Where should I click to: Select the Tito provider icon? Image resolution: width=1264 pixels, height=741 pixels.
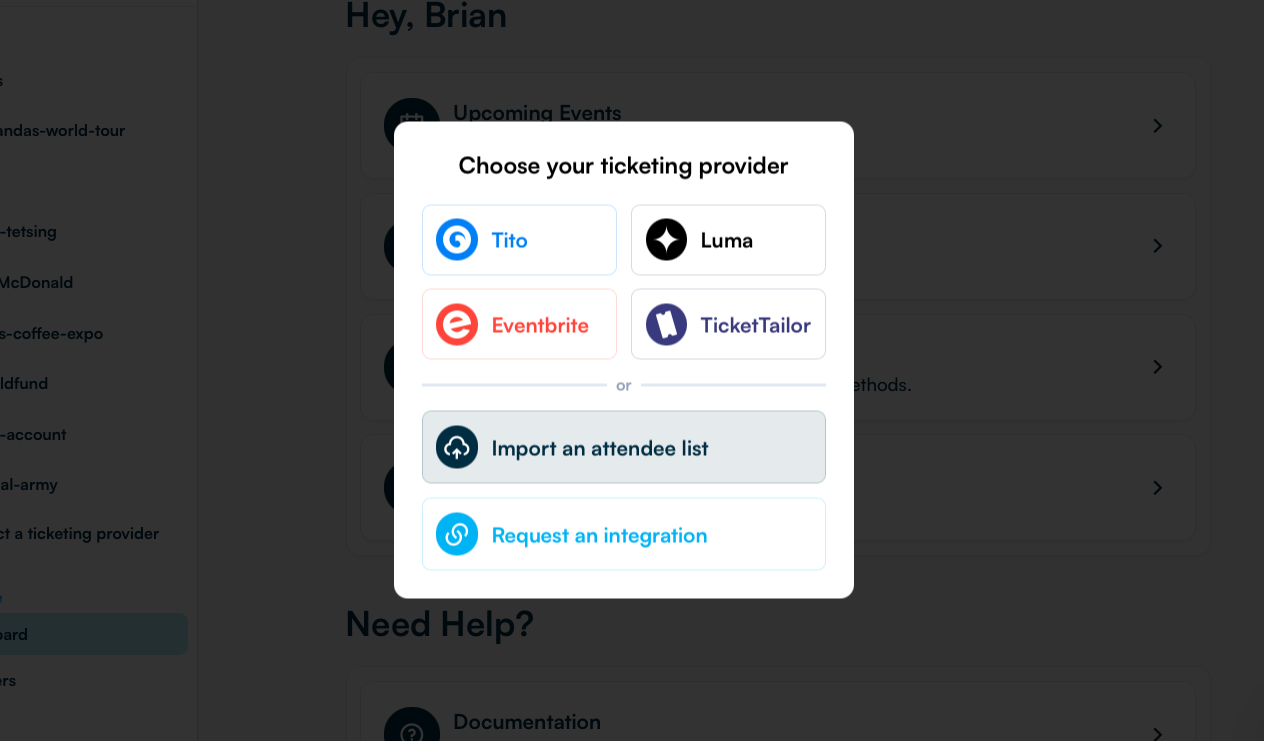(x=456, y=239)
